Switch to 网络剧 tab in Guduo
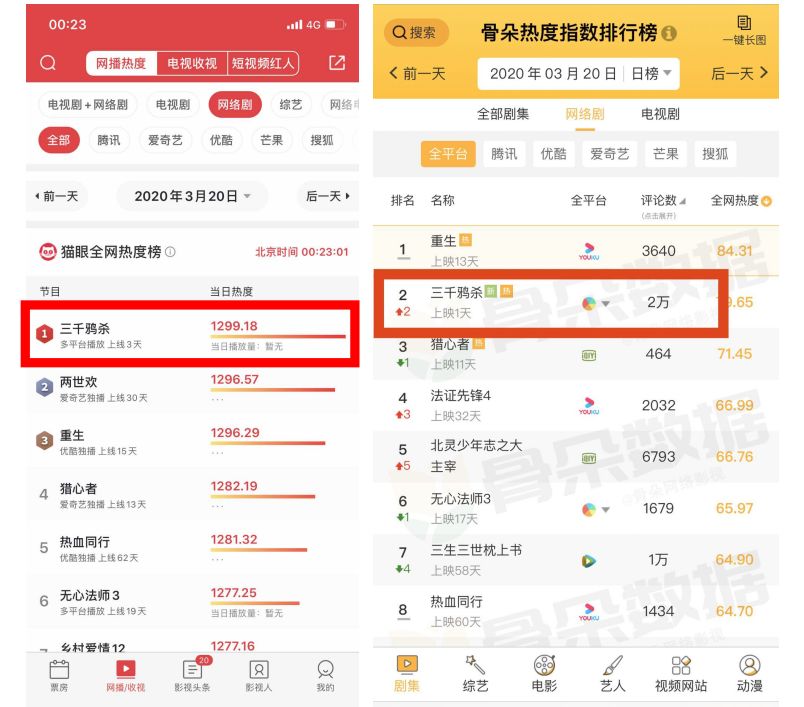This screenshot has width=804, height=707. click(585, 114)
